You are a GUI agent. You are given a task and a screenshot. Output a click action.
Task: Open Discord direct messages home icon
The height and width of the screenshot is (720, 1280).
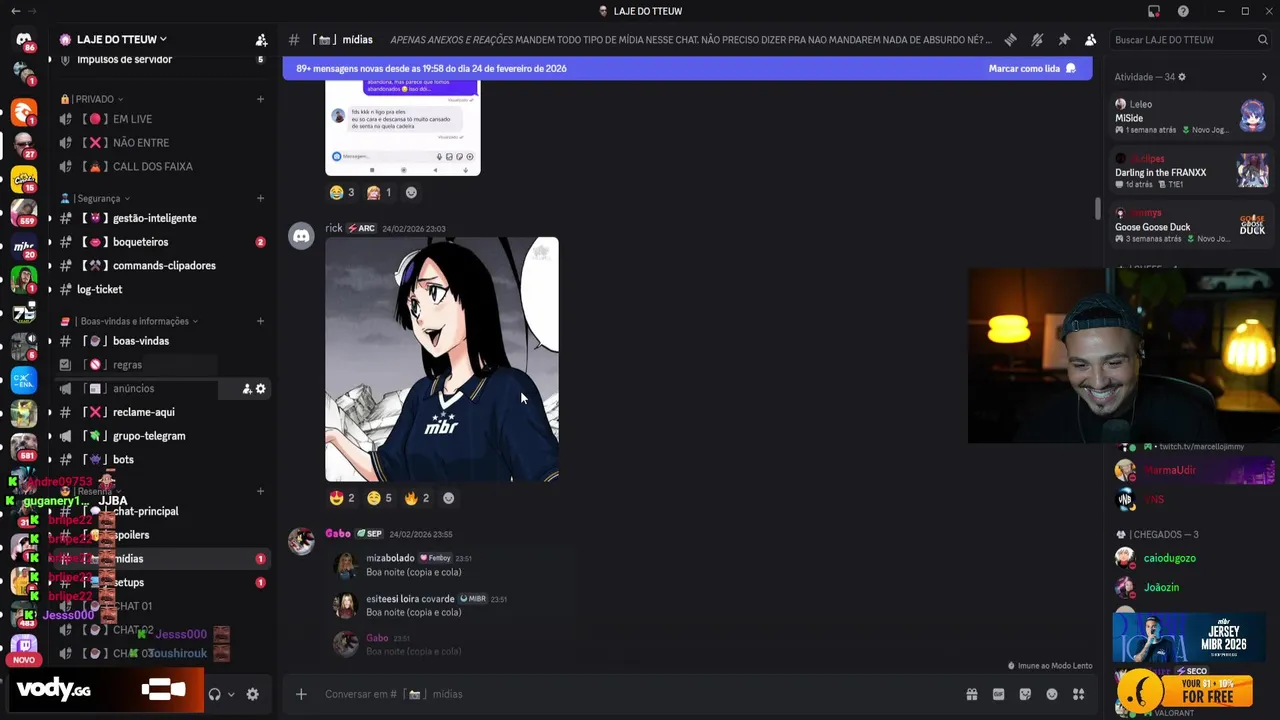point(24,39)
